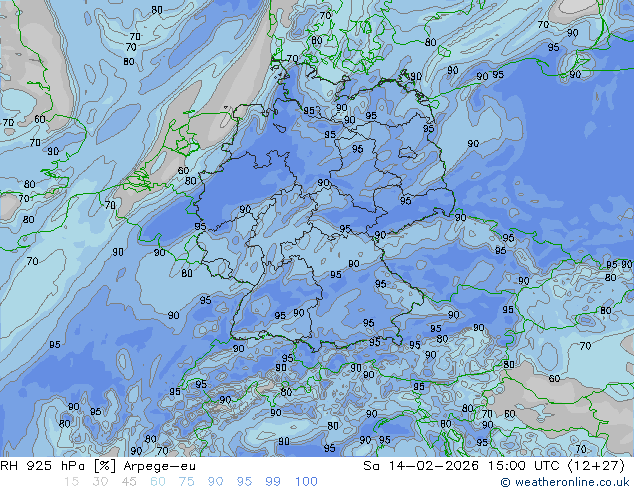This screenshot has height=490, width=634.
Task: Select the 'RH 925 hPa [%]' title text
Action: [58, 466]
